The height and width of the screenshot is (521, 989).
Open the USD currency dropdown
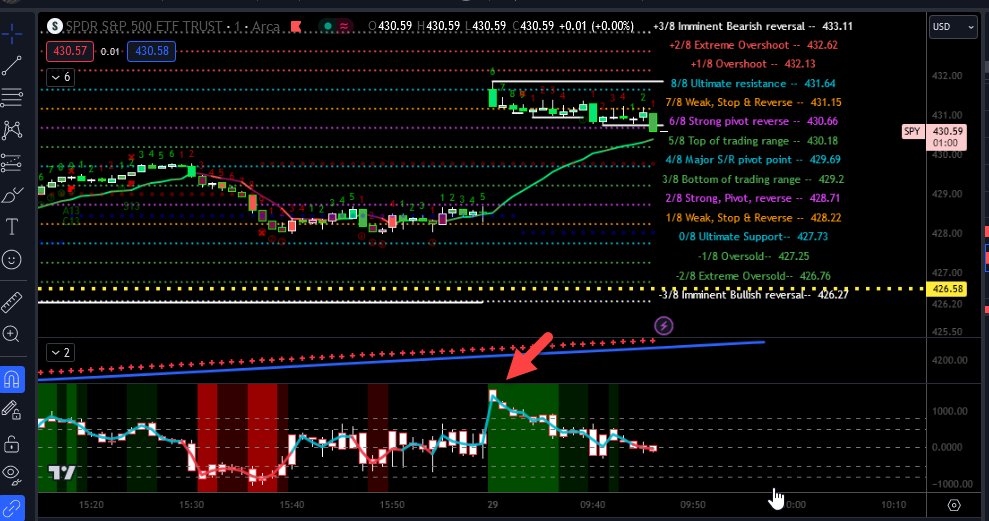pyautogui.click(x=952, y=27)
